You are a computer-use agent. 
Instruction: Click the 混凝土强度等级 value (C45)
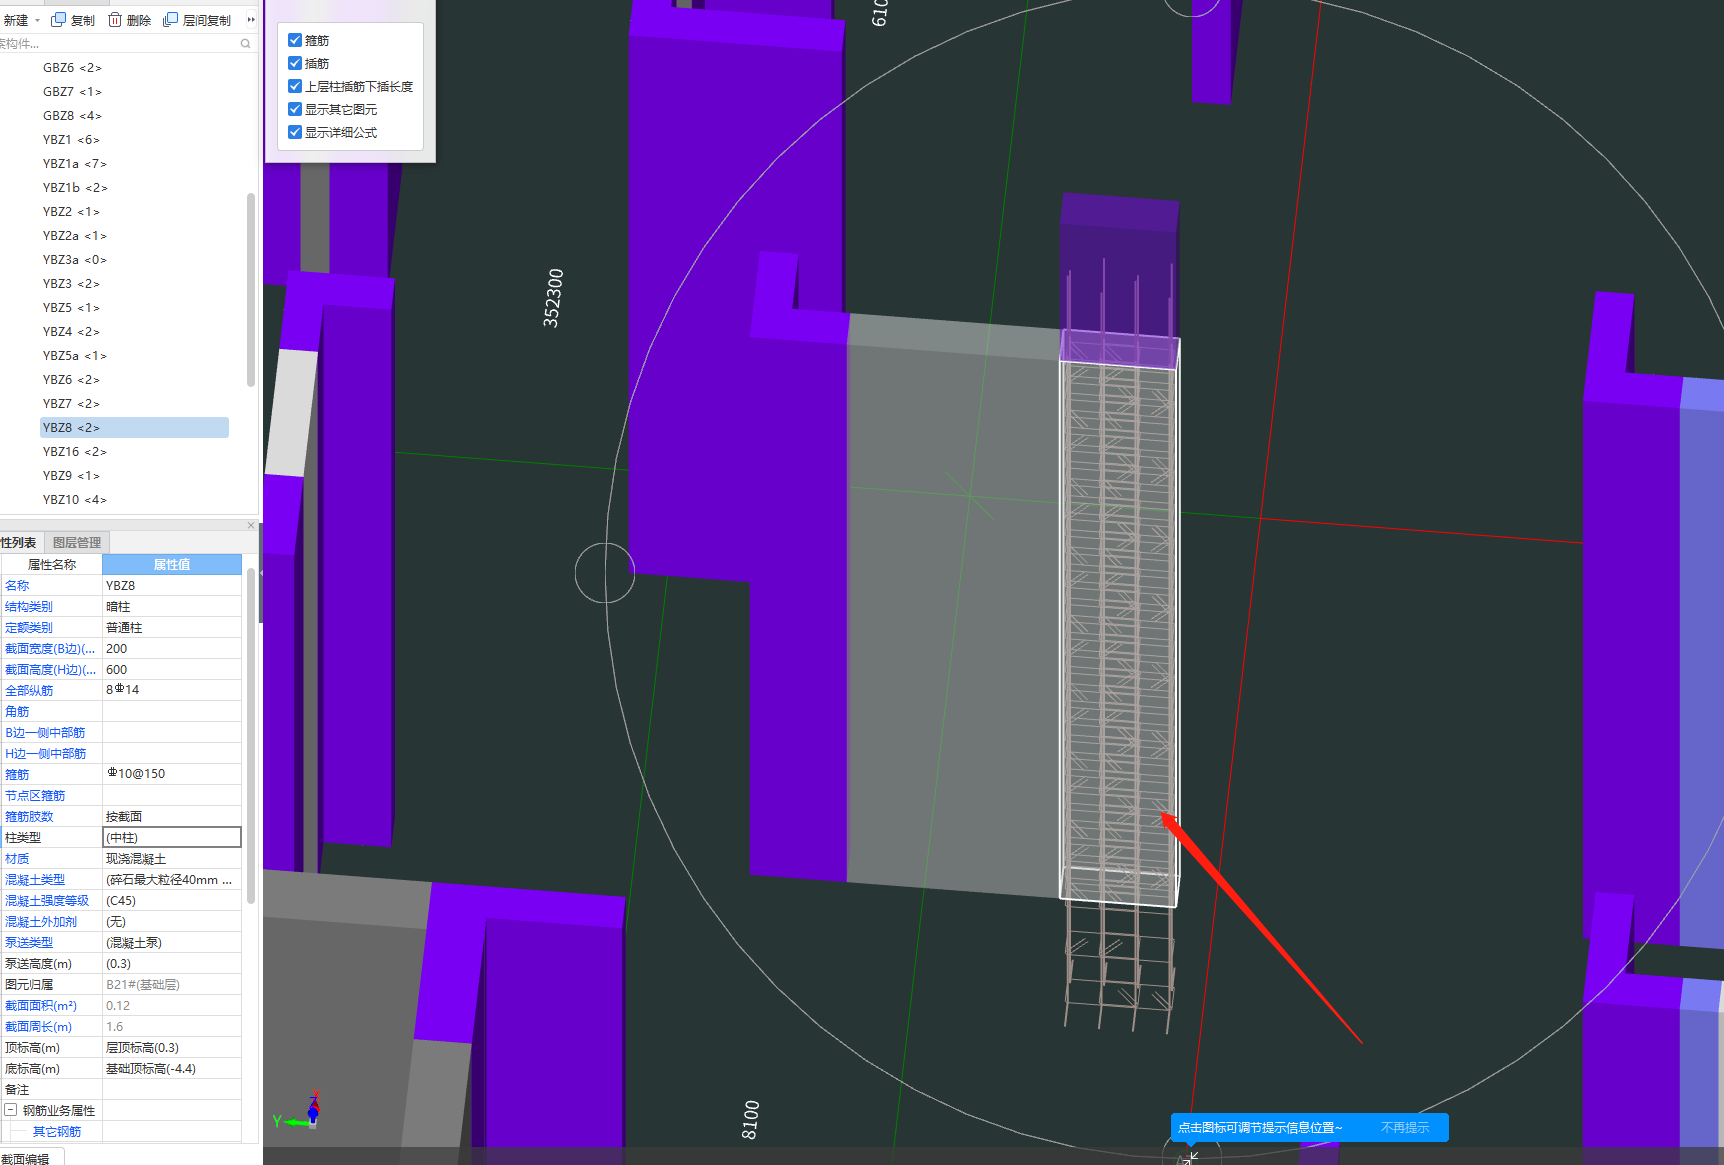click(x=172, y=901)
